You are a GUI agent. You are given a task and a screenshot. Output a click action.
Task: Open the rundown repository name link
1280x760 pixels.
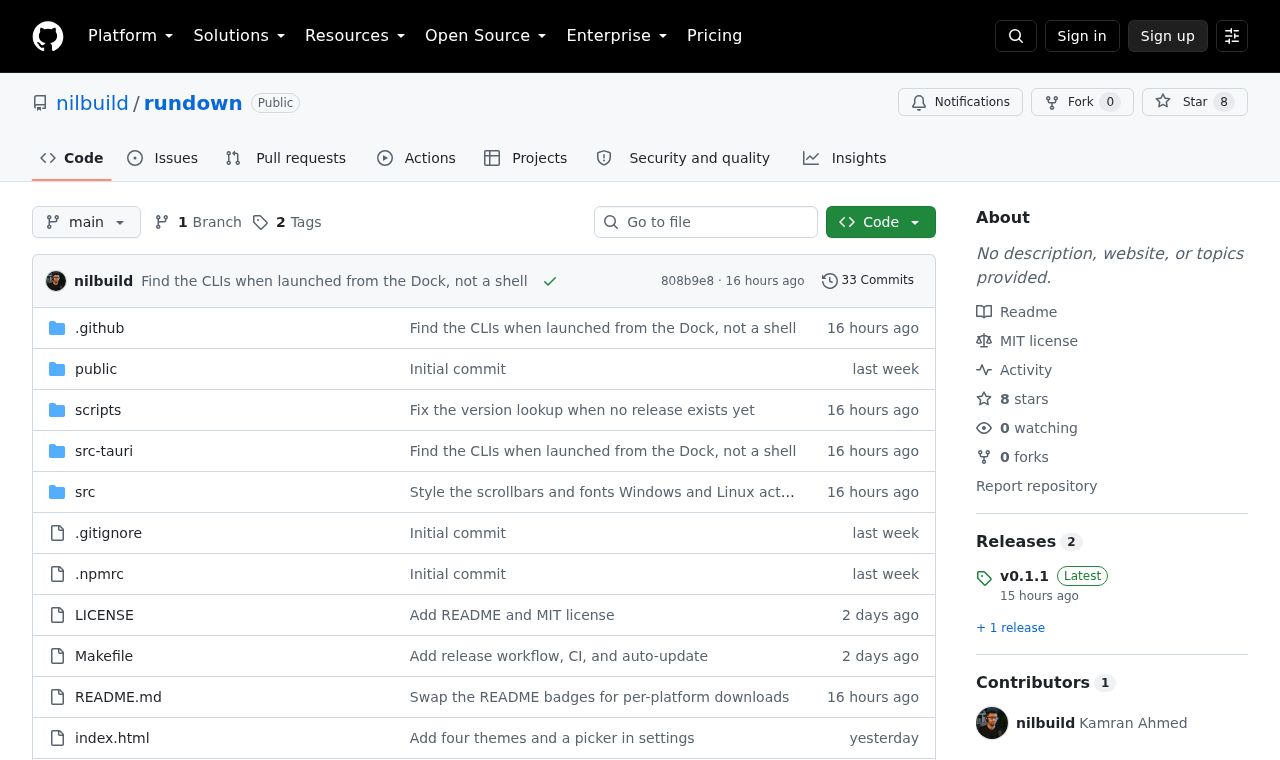193,103
